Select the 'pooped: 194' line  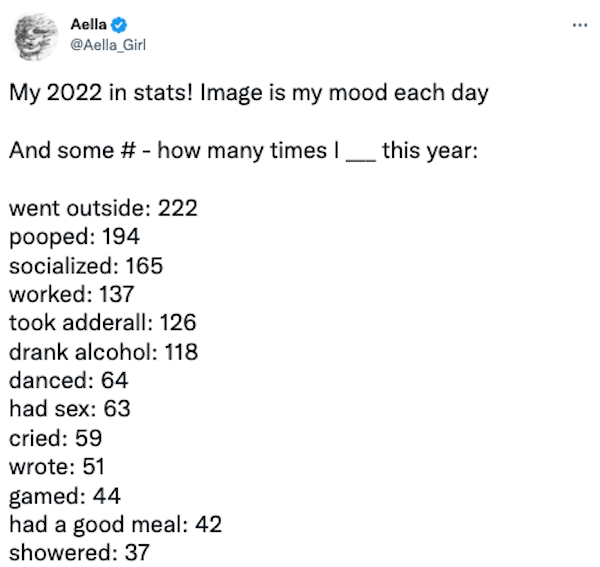(75, 237)
